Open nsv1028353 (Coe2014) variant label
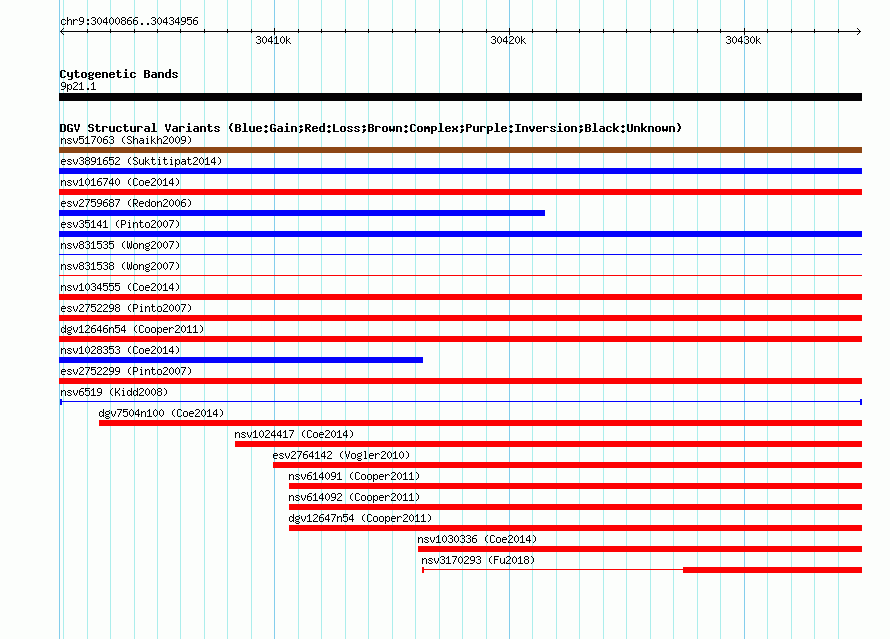The image size is (890, 639). tap(120, 350)
